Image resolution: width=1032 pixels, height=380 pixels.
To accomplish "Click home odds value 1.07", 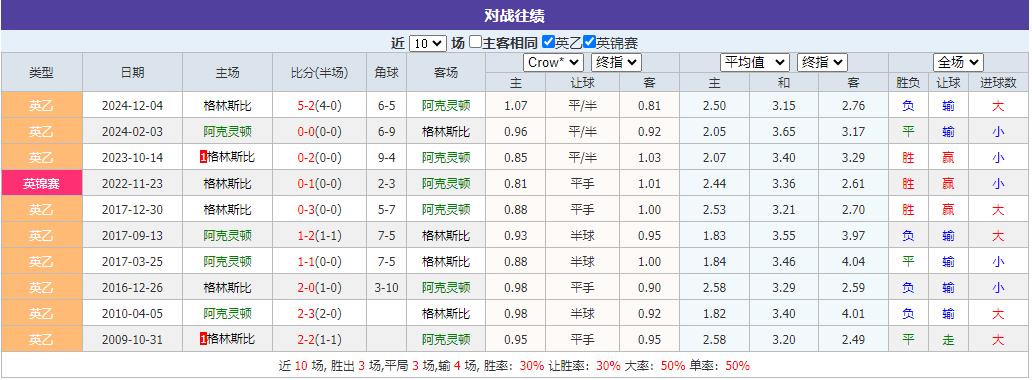I will click(x=515, y=105).
